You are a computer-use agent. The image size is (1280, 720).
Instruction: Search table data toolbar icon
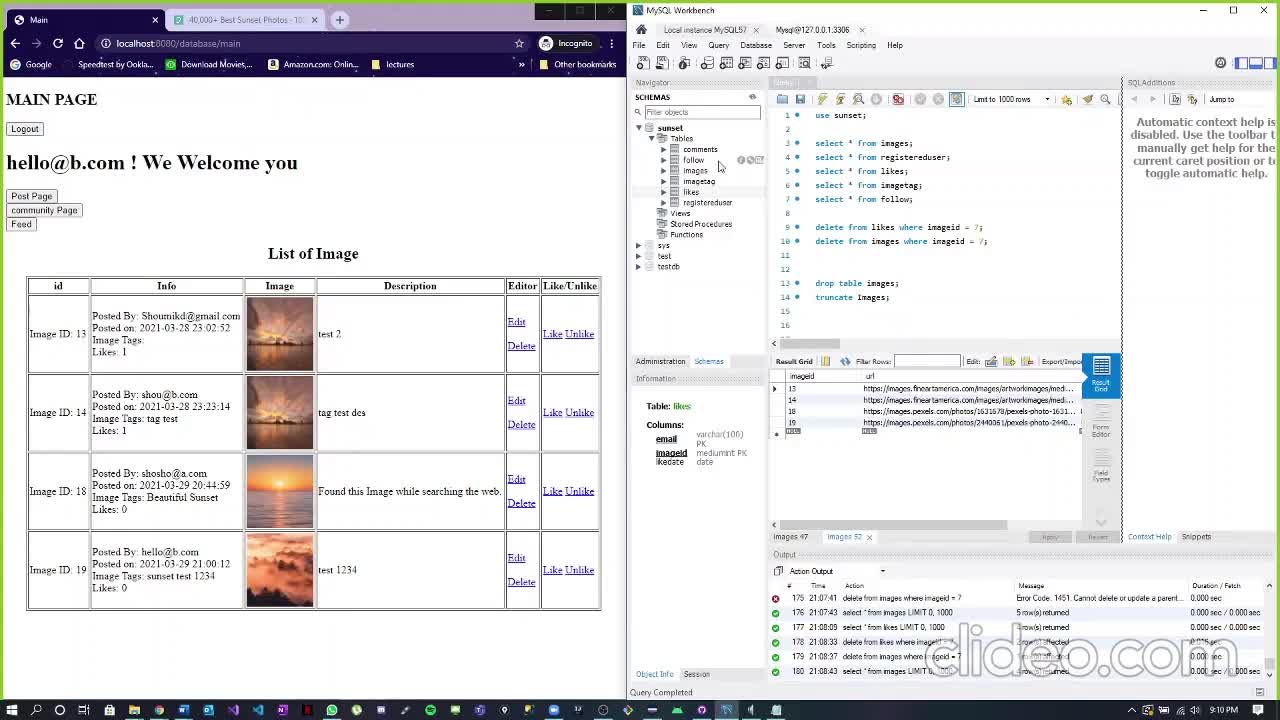tap(804, 63)
